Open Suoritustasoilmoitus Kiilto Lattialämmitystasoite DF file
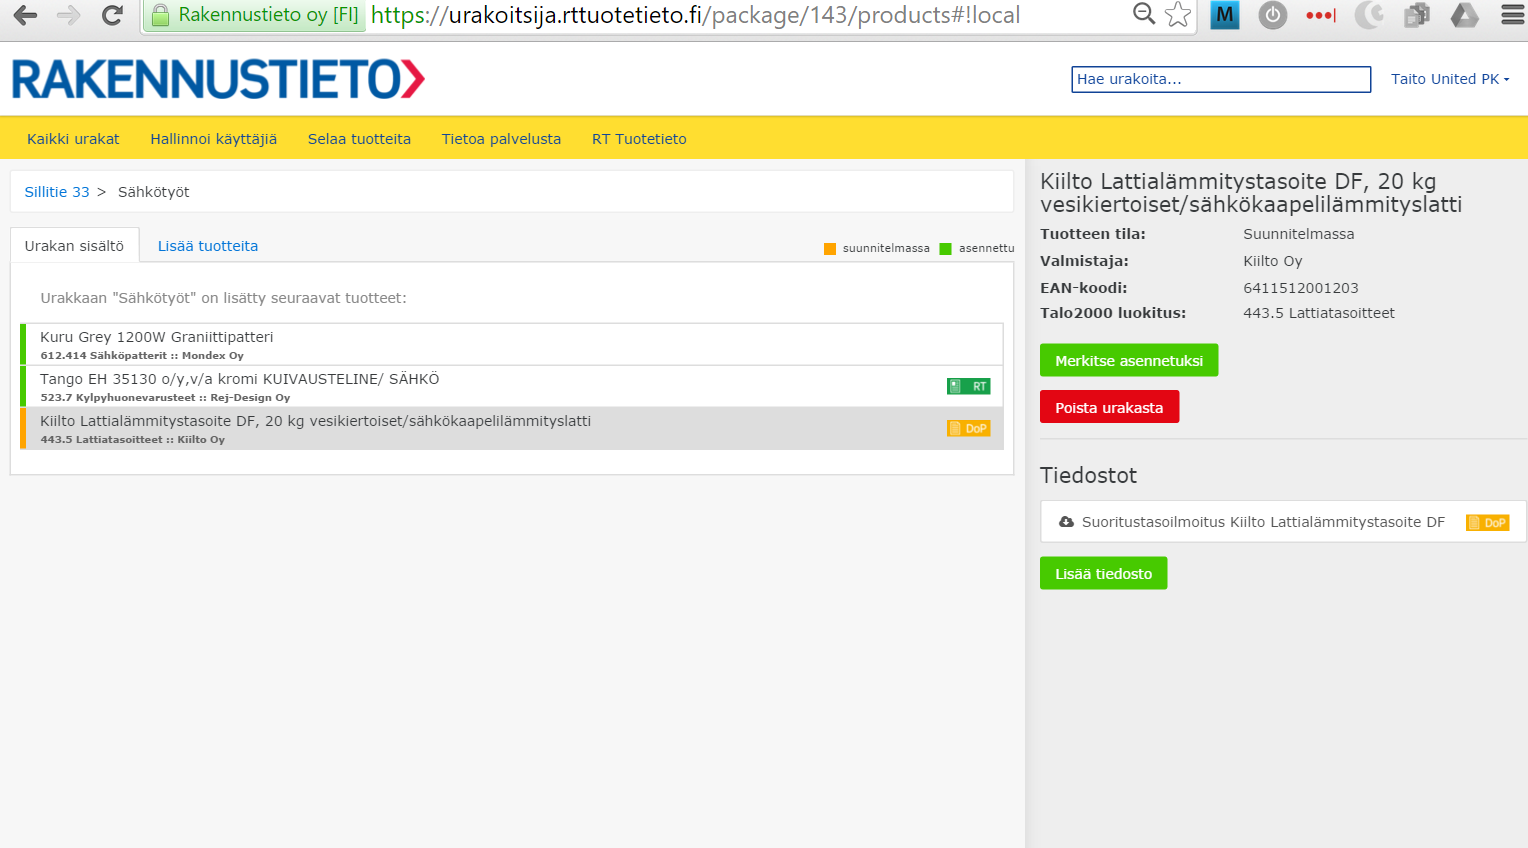Screen dimensions: 1528x848 1263,522
